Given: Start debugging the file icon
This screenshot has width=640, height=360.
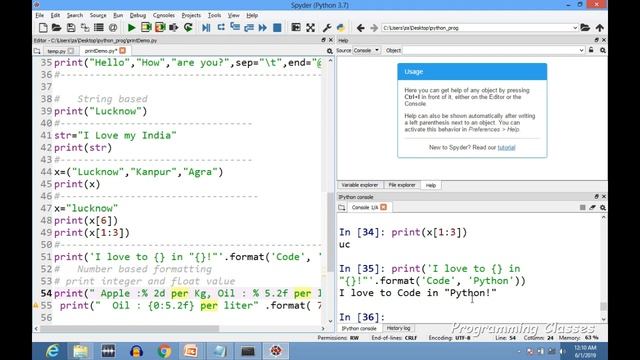Looking at the screenshot, I should (207, 28).
